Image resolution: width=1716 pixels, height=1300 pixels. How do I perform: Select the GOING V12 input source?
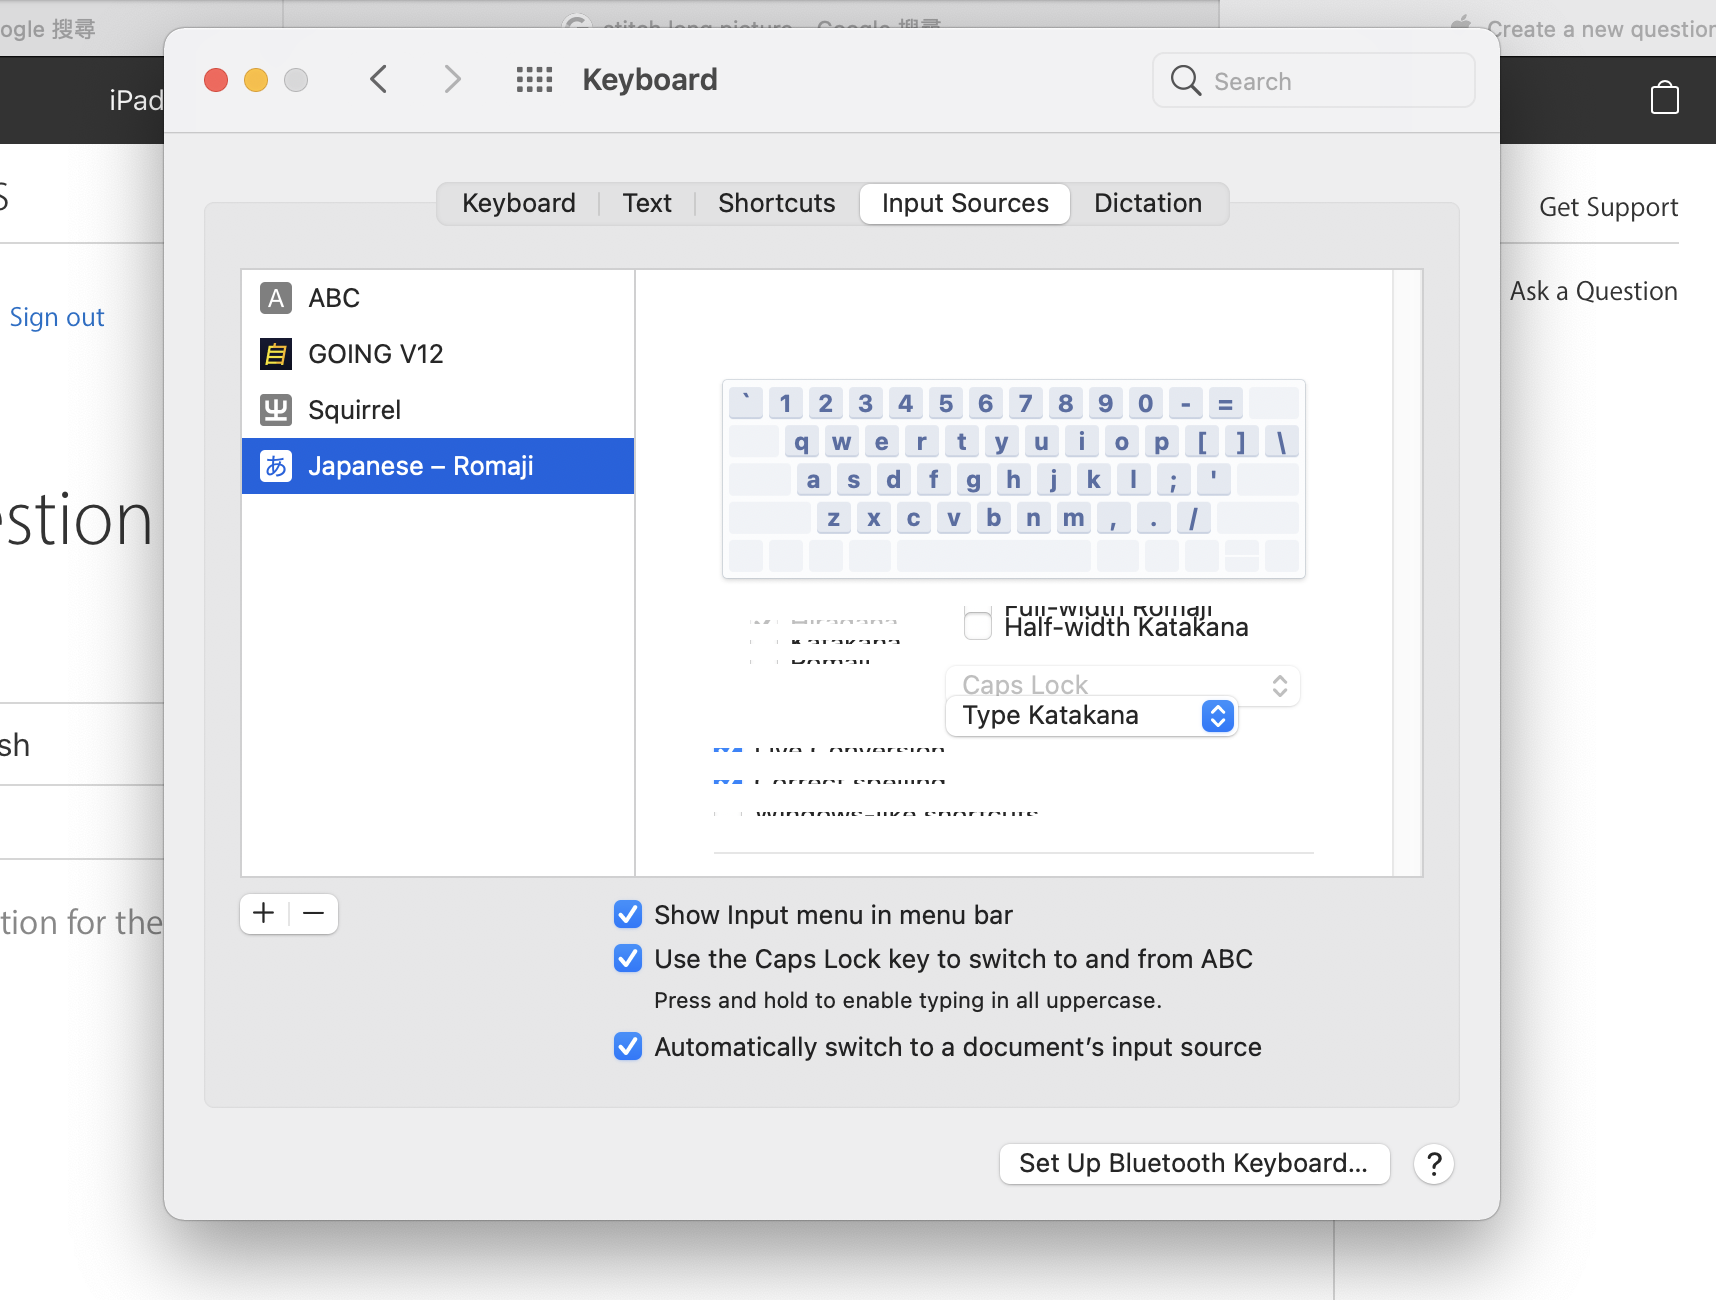(x=438, y=354)
